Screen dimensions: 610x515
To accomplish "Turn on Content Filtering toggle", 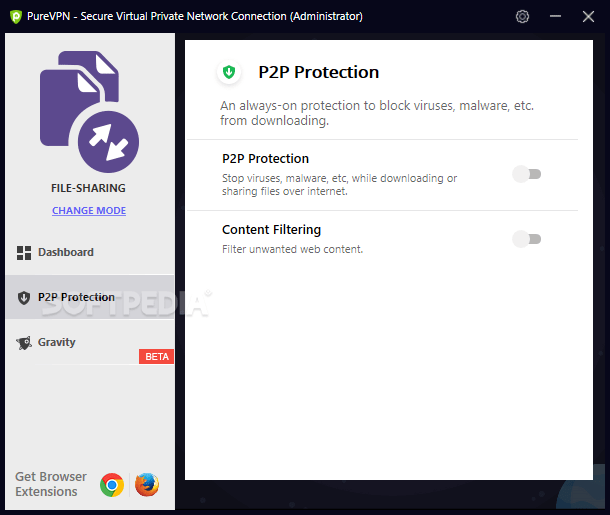I will coord(527,239).
